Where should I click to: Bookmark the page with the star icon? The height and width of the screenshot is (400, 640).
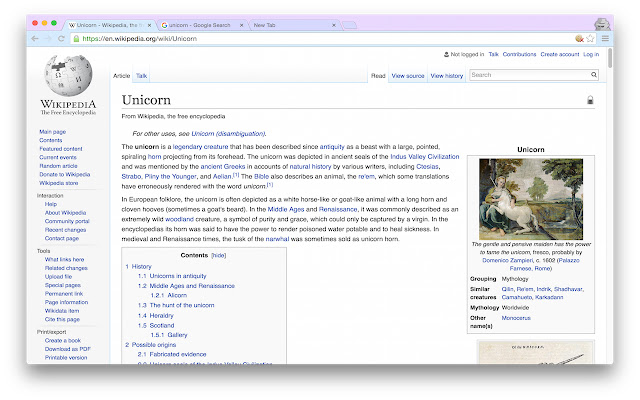pos(590,38)
